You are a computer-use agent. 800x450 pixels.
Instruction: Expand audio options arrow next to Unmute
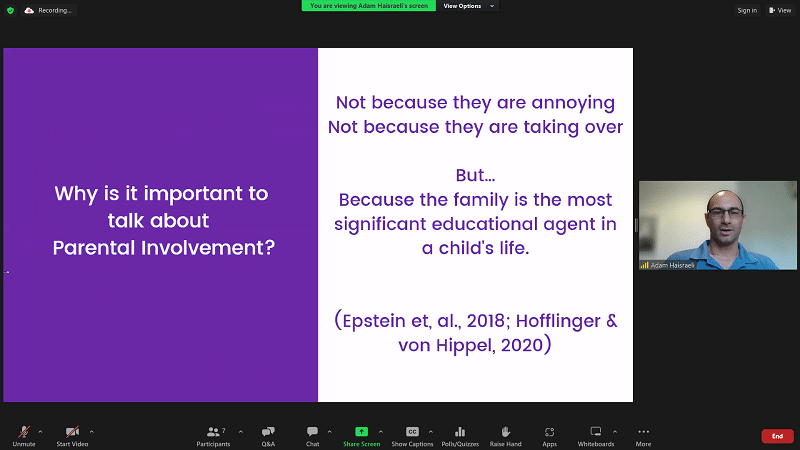click(x=40, y=431)
